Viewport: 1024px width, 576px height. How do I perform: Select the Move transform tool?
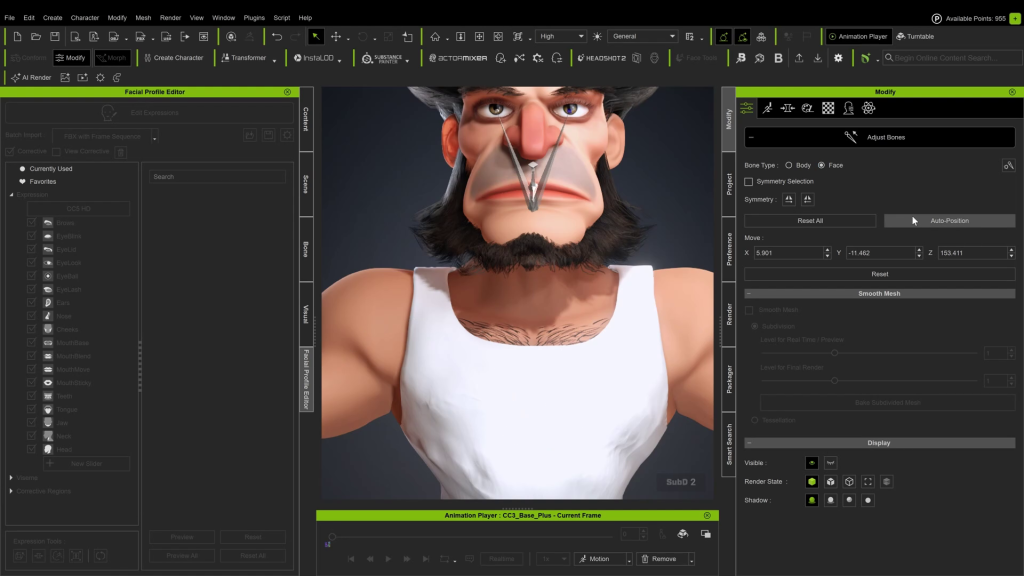coord(336,36)
